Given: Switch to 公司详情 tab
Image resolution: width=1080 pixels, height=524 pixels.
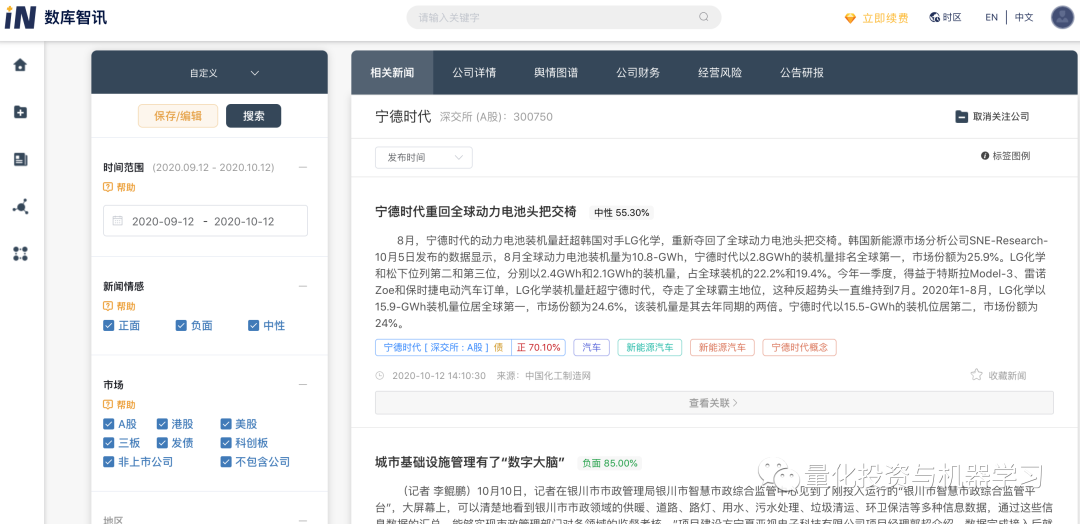Looking at the screenshot, I should (474, 72).
